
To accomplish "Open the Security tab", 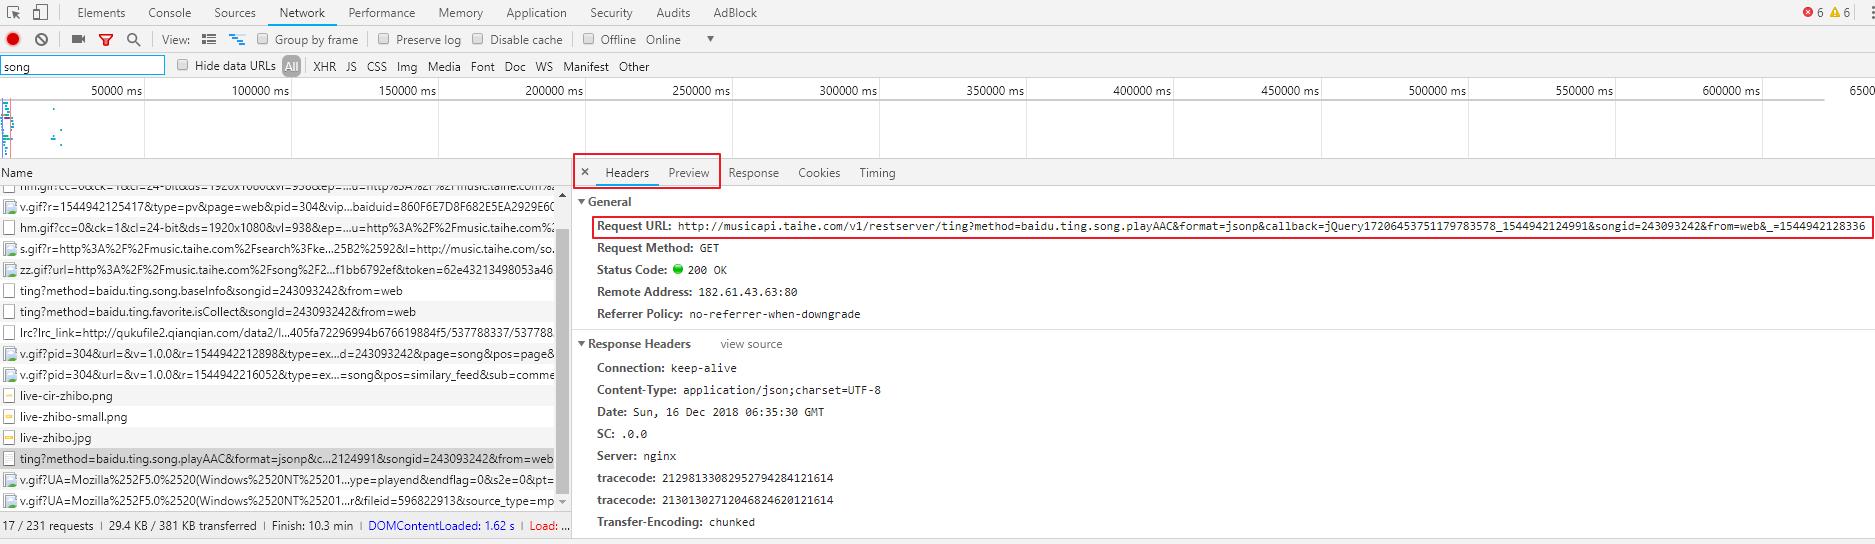I will click(x=611, y=13).
